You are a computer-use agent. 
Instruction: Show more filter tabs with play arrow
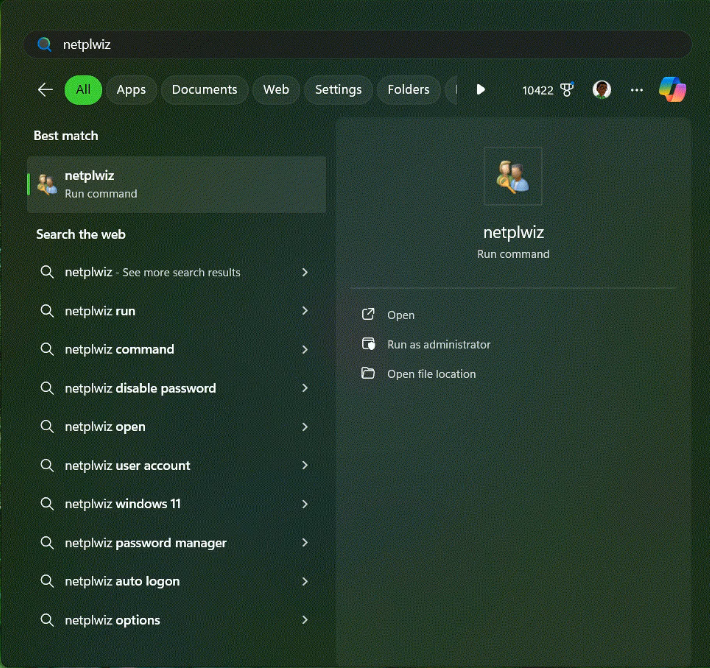tap(481, 90)
